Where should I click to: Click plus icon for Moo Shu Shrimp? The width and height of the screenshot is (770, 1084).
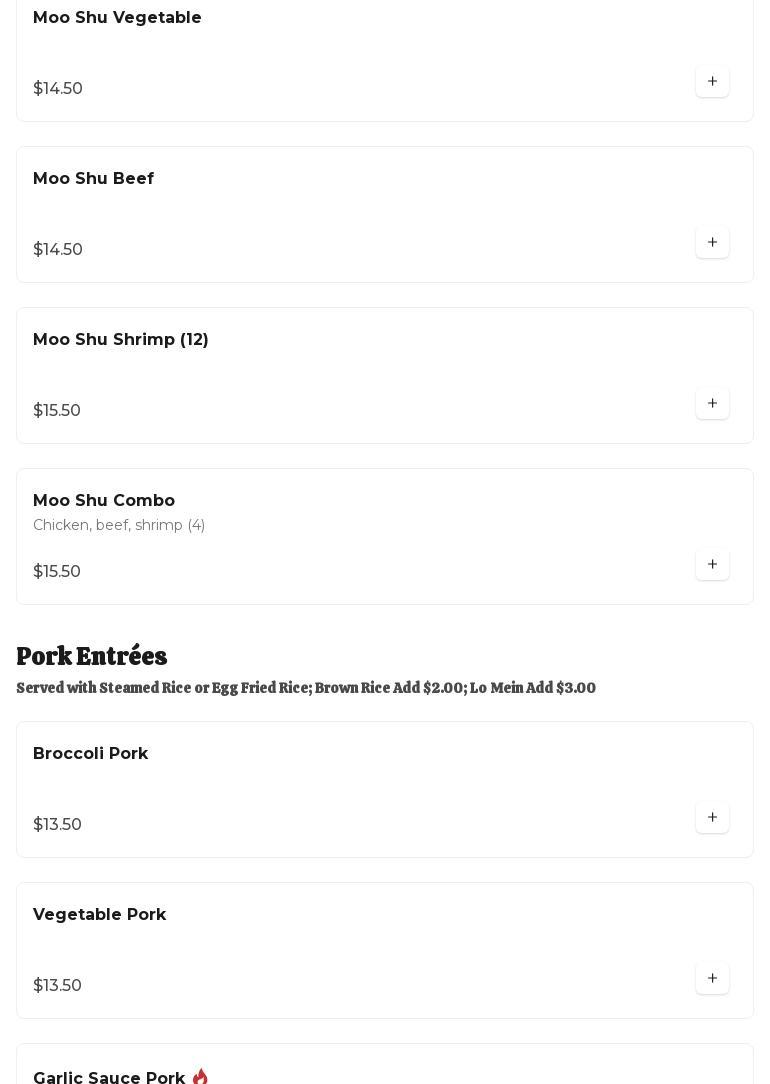click(712, 403)
